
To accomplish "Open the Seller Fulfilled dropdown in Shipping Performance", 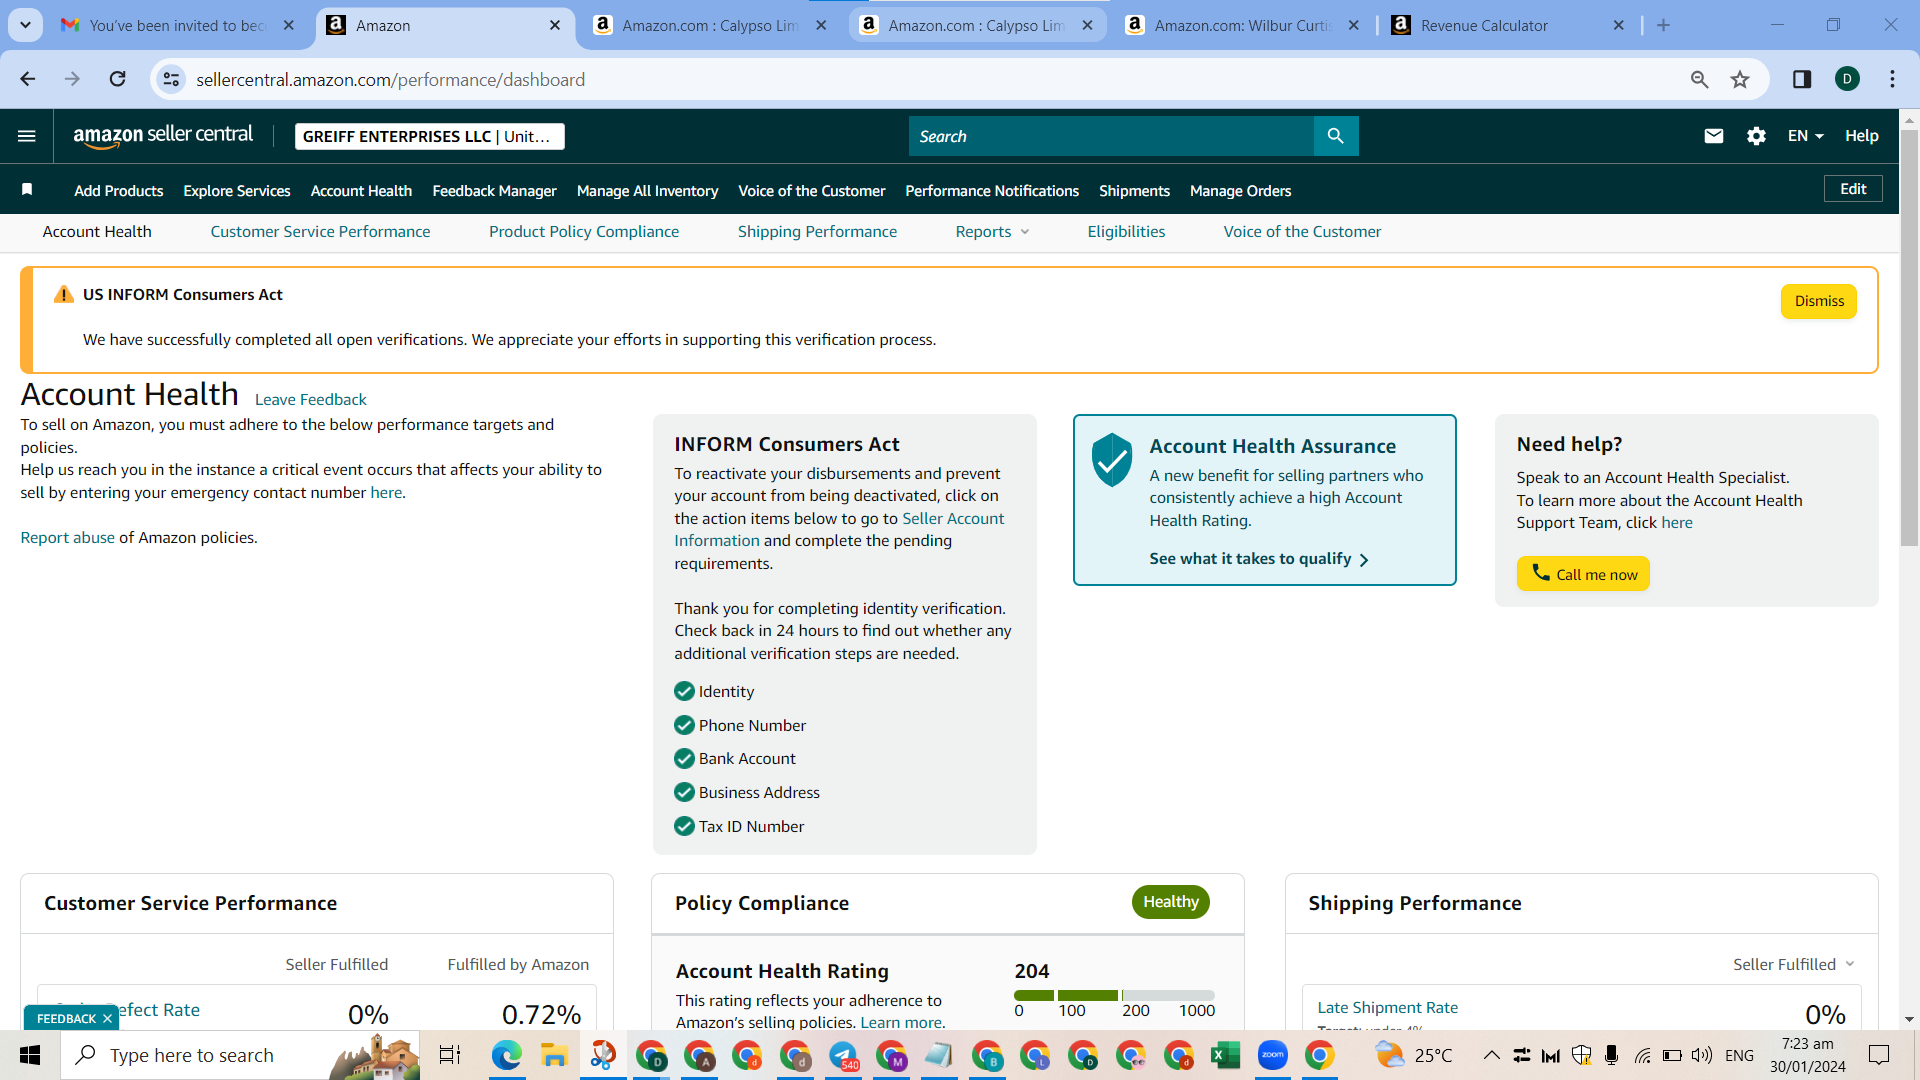I will point(1794,964).
